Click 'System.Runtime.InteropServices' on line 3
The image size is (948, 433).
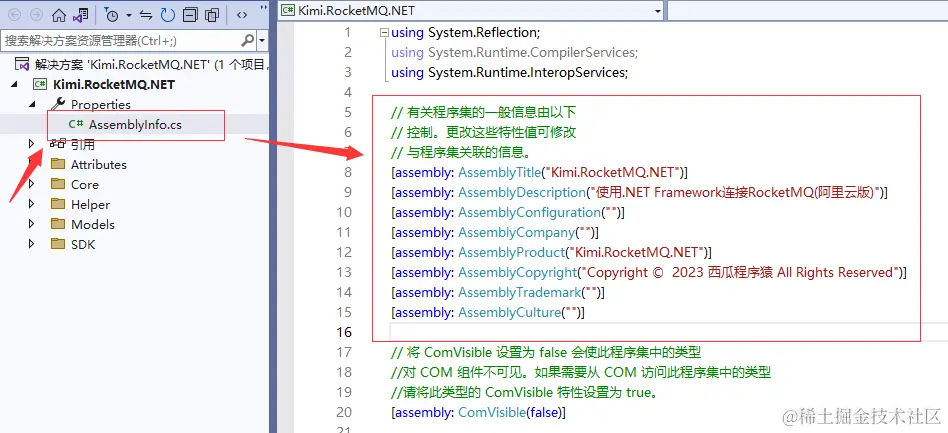[526, 72]
